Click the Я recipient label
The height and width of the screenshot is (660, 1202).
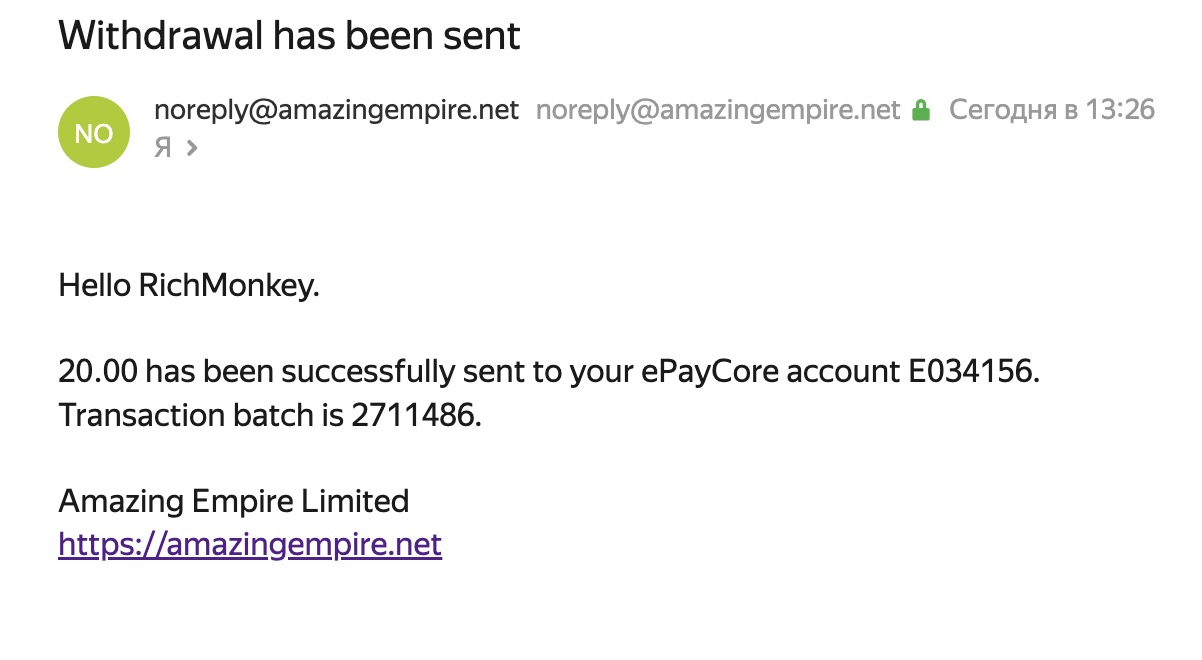tap(162, 148)
